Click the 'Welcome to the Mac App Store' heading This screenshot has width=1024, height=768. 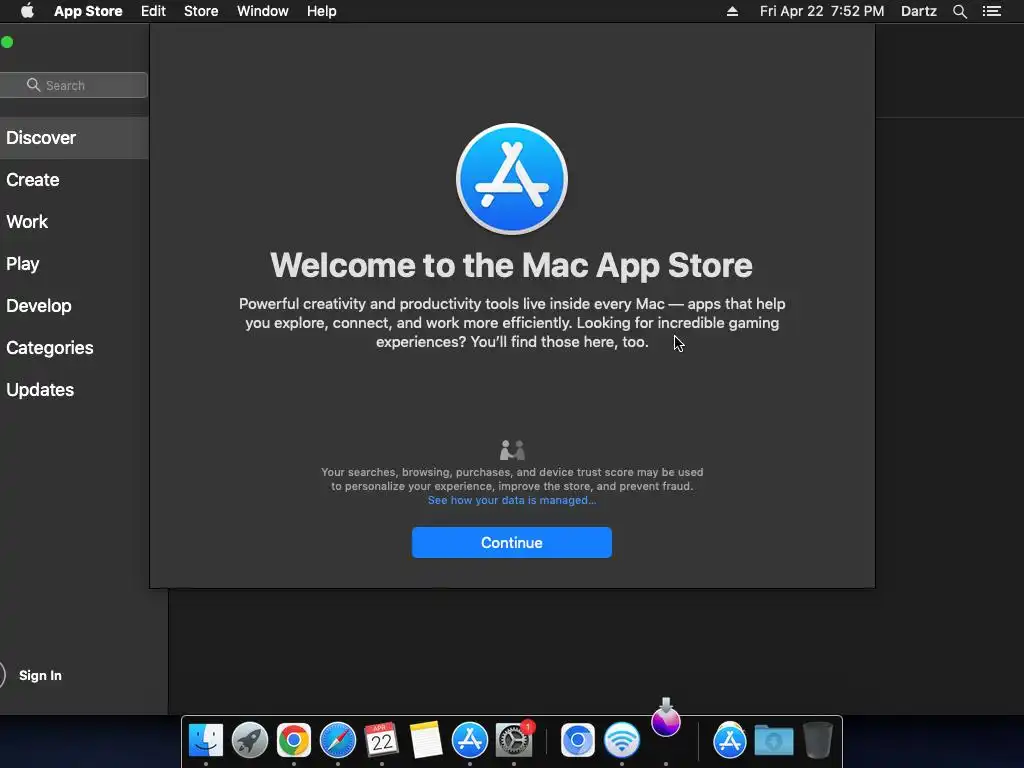click(x=511, y=265)
